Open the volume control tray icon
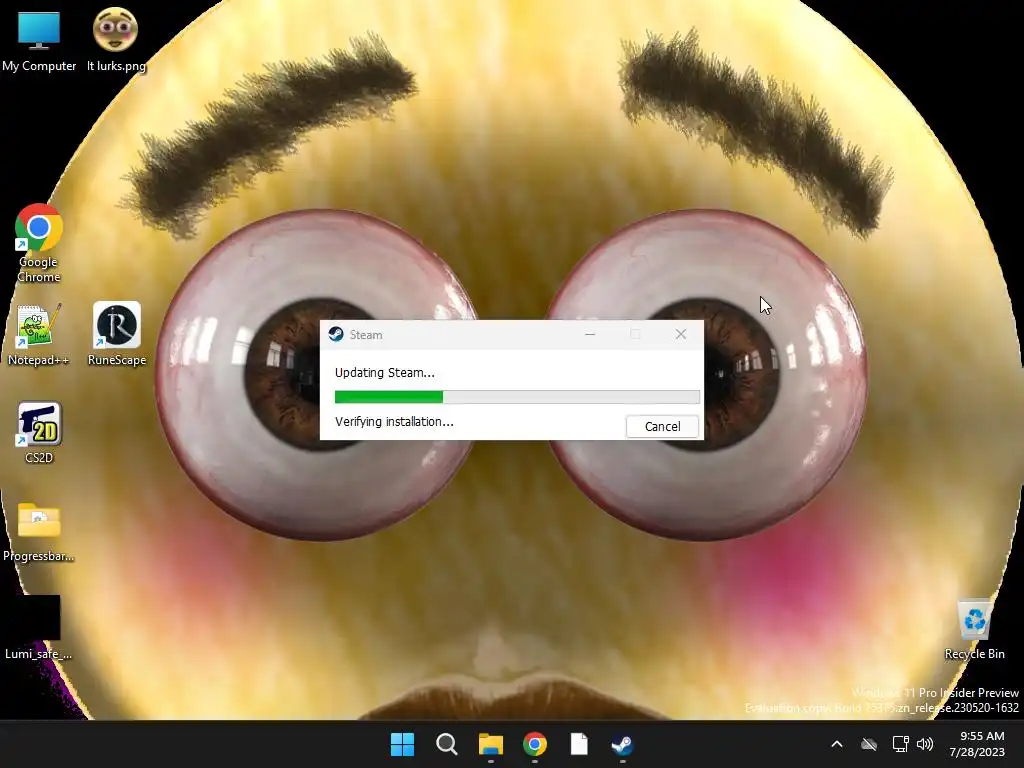The image size is (1024, 768). (x=925, y=744)
